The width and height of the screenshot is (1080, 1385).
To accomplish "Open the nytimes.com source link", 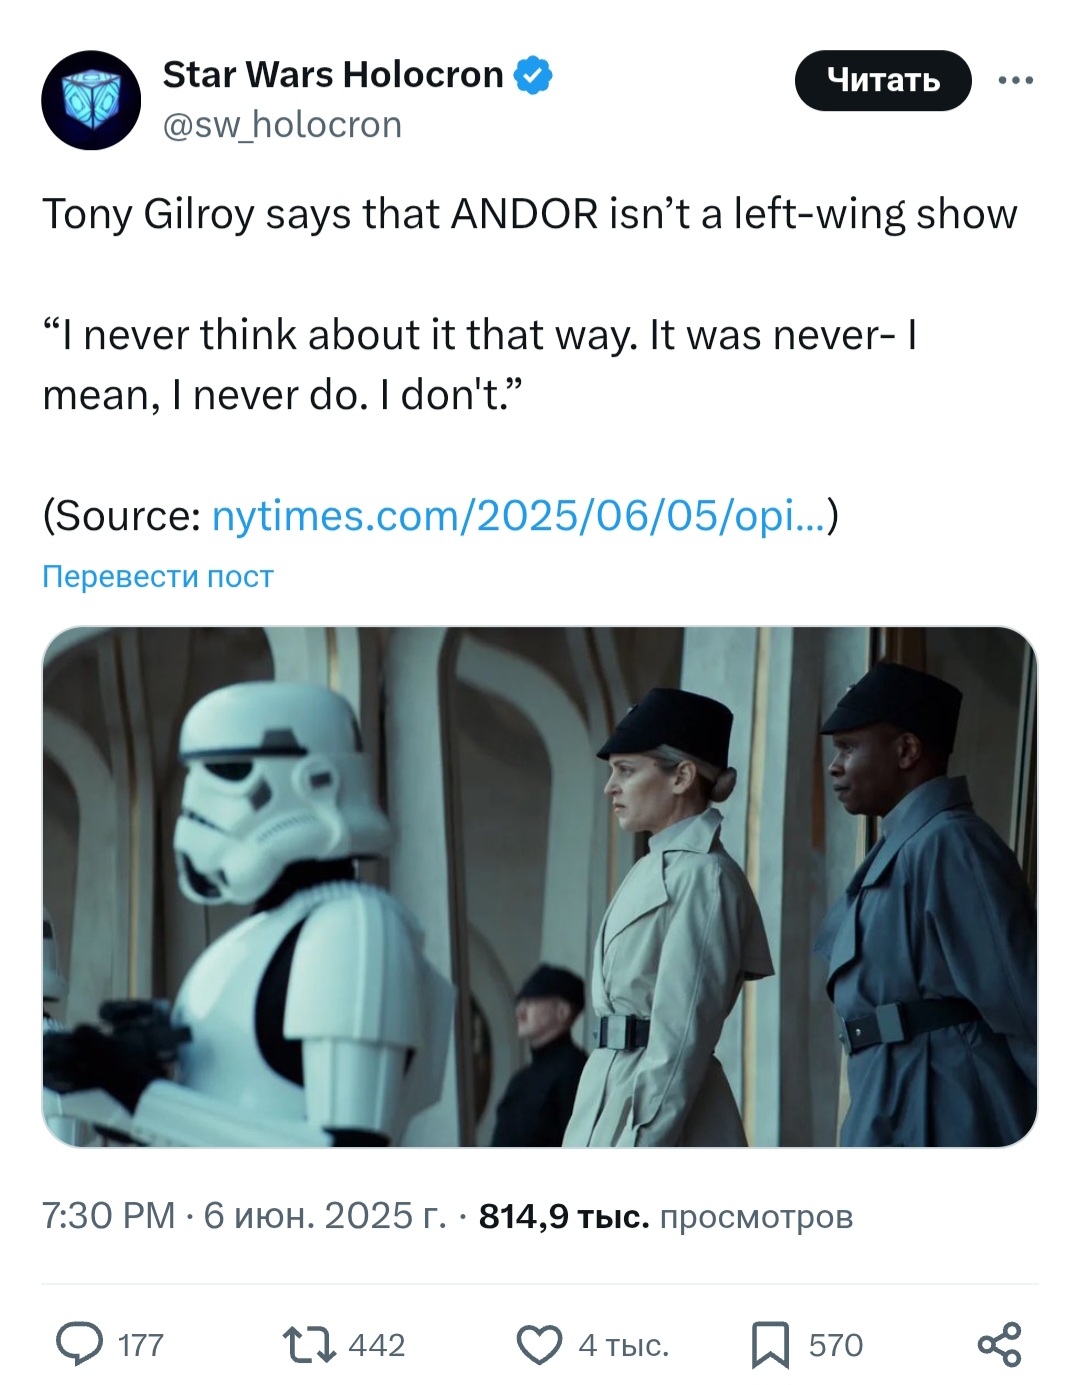I will pyautogui.click(x=519, y=516).
